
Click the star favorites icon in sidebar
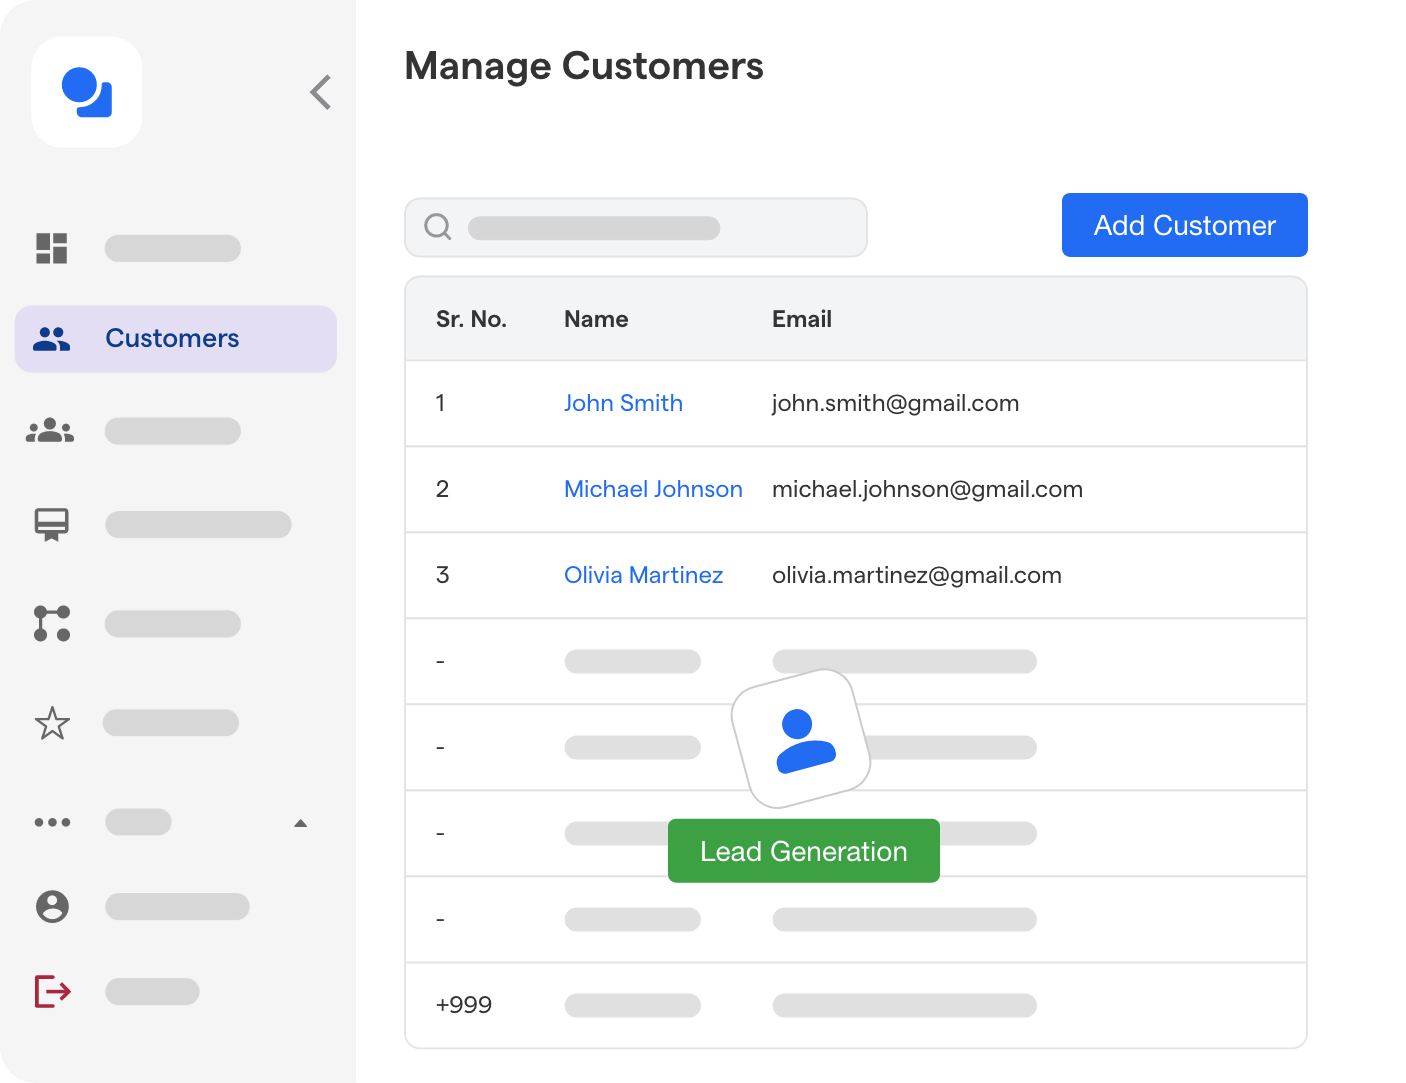tap(52, 723)
